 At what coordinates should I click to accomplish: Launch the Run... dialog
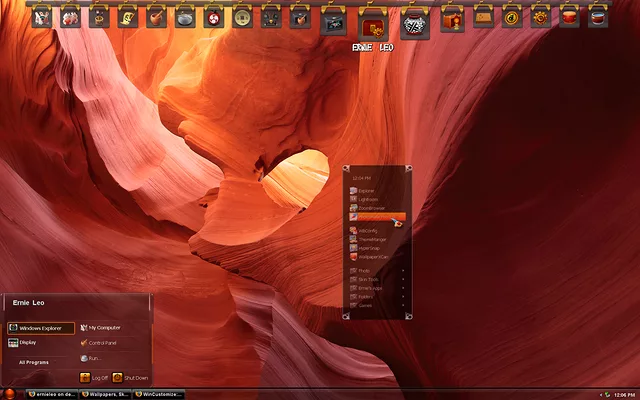pos(92,358)
